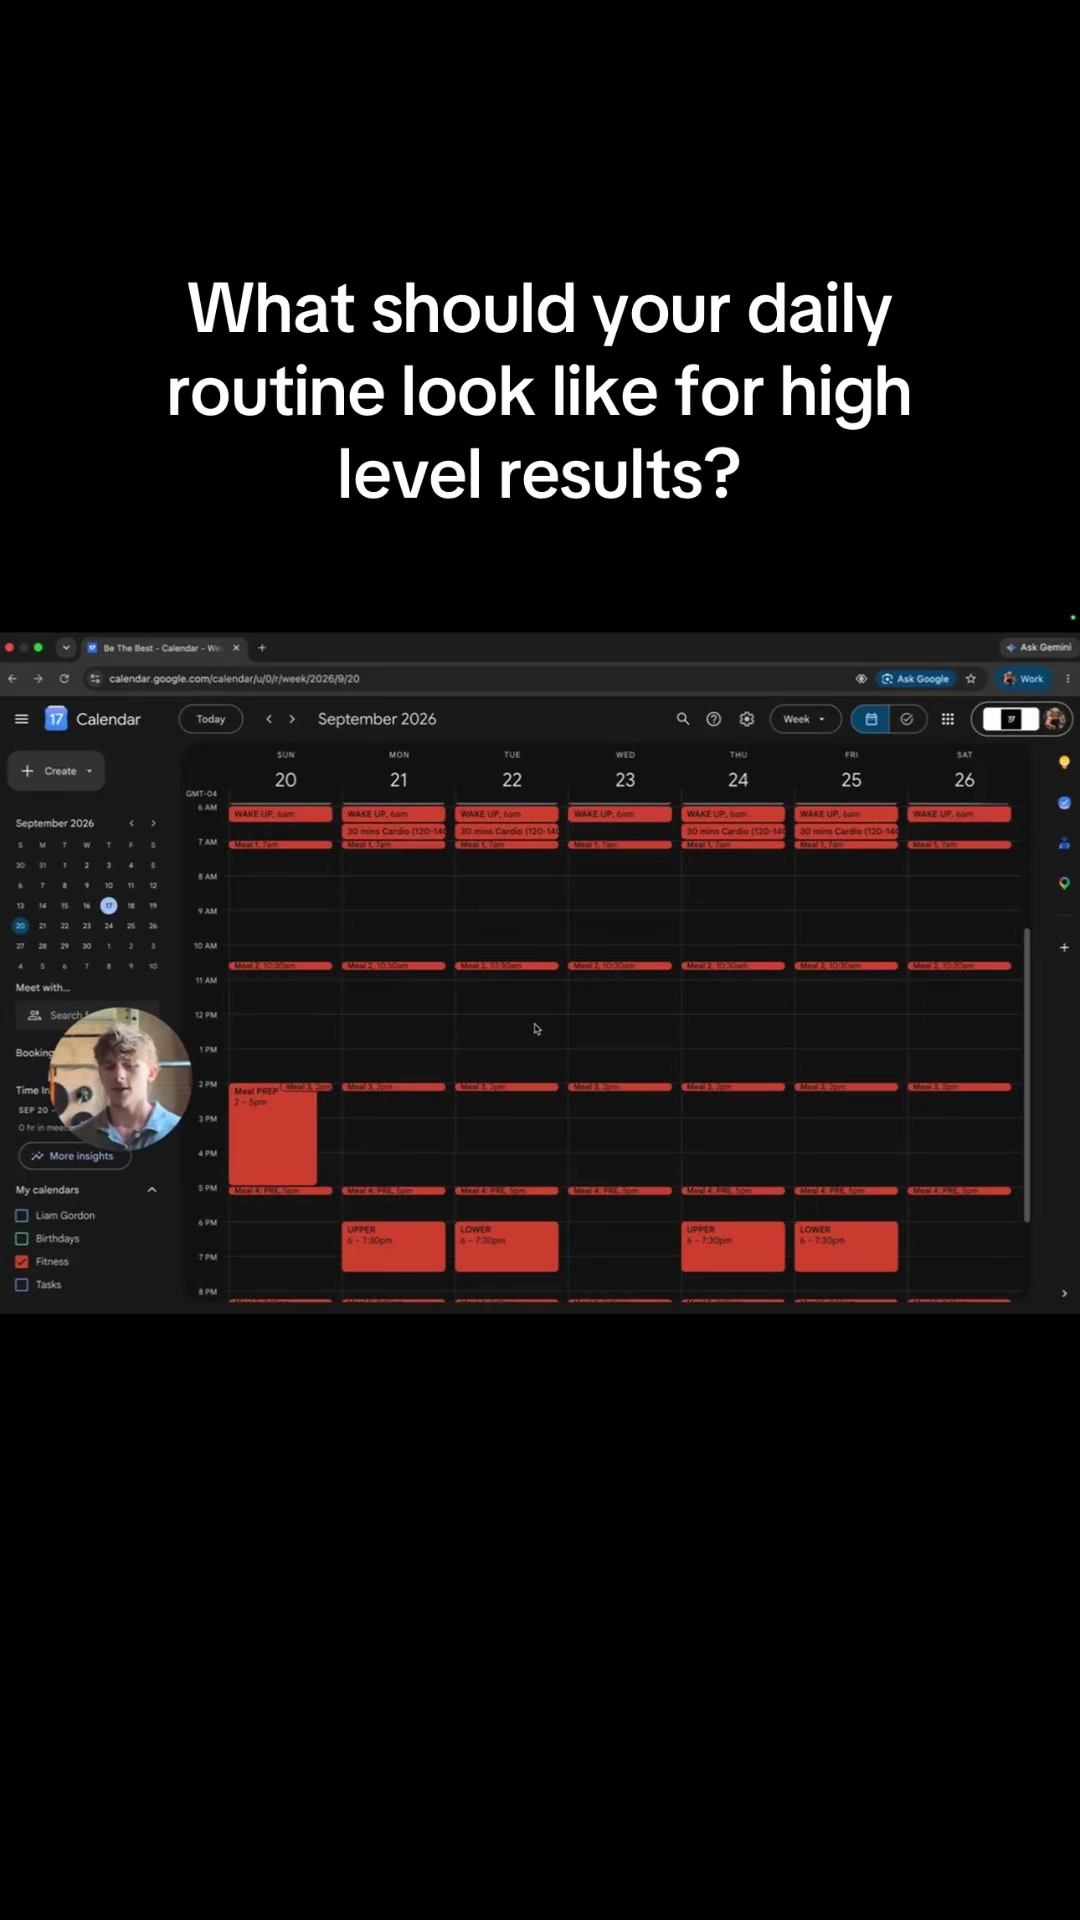Click the calendar URL address bar
The width and height of the screenshot is (1080, 1920).
click(x=234, y=678)
